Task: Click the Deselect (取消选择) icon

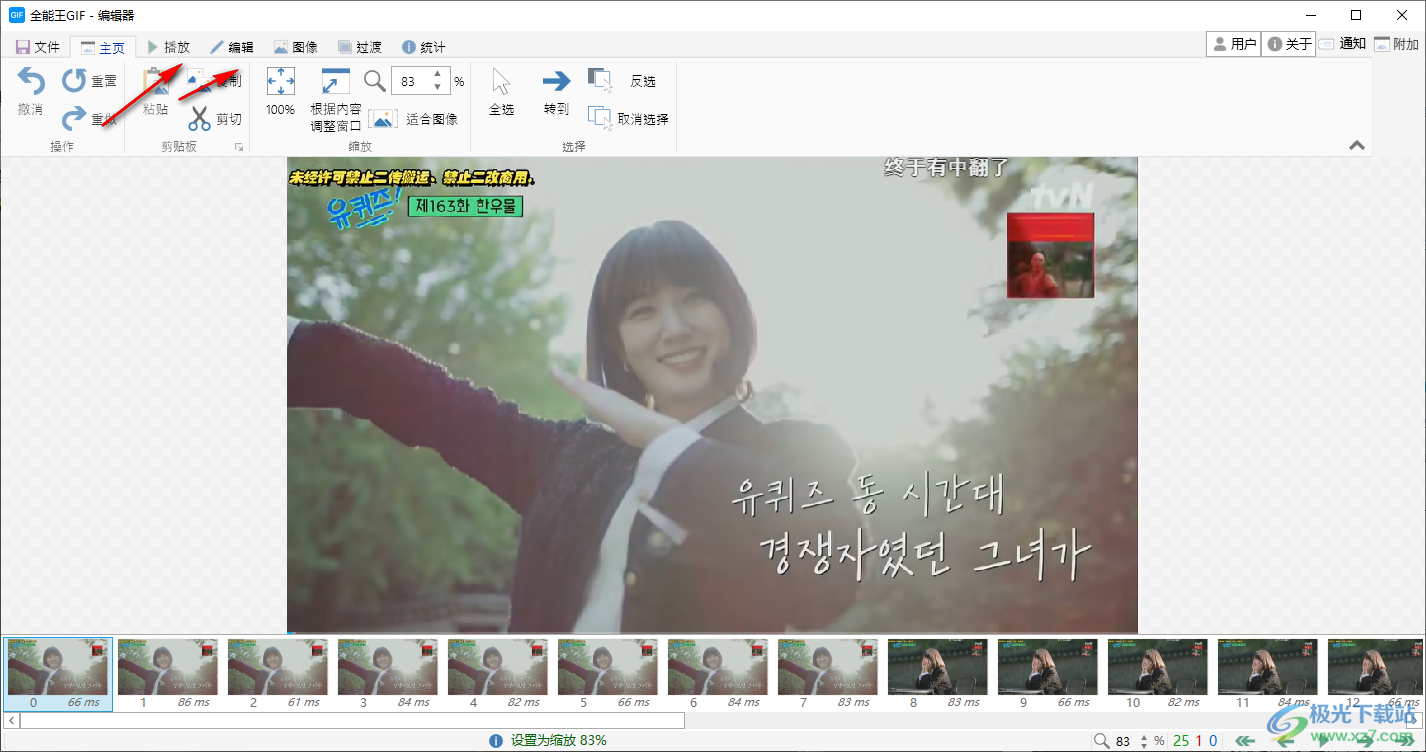Action: pos(600,118)
